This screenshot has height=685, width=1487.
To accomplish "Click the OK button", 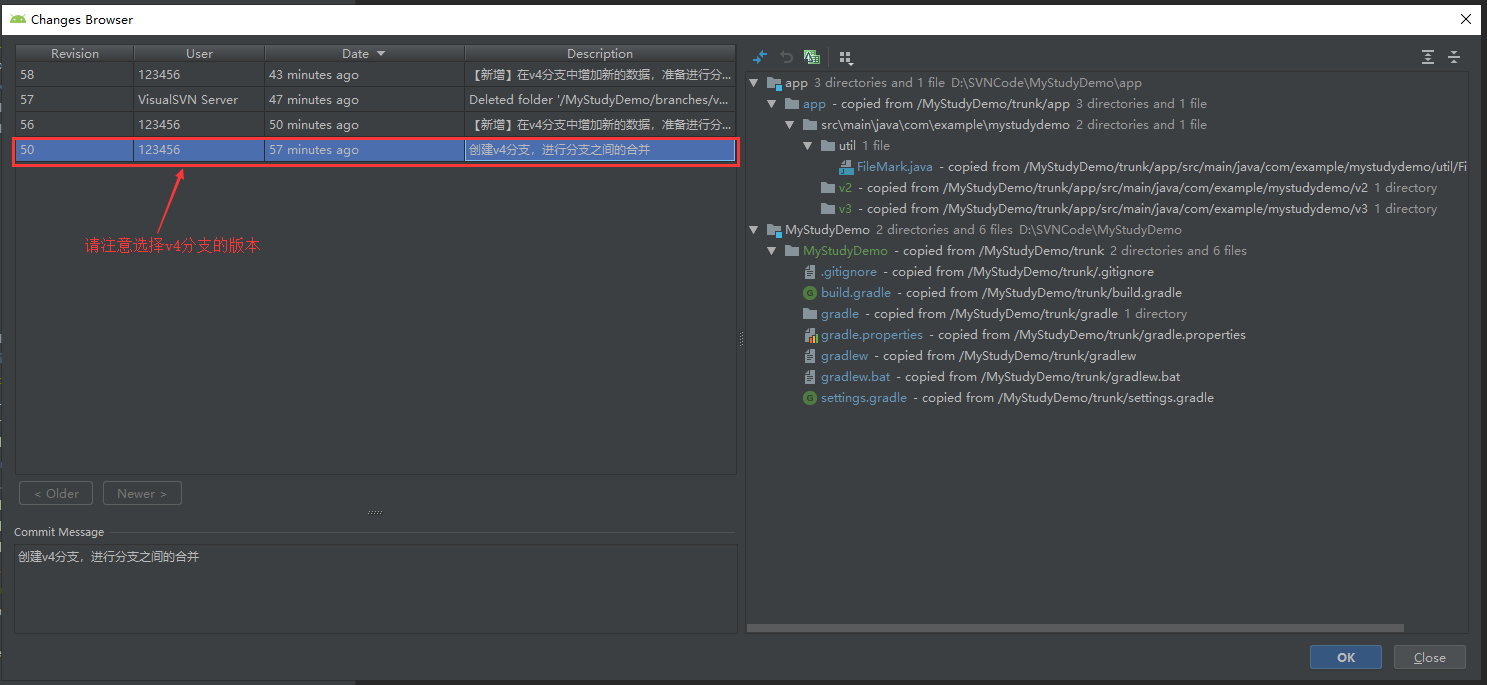I will (1346, 657).
